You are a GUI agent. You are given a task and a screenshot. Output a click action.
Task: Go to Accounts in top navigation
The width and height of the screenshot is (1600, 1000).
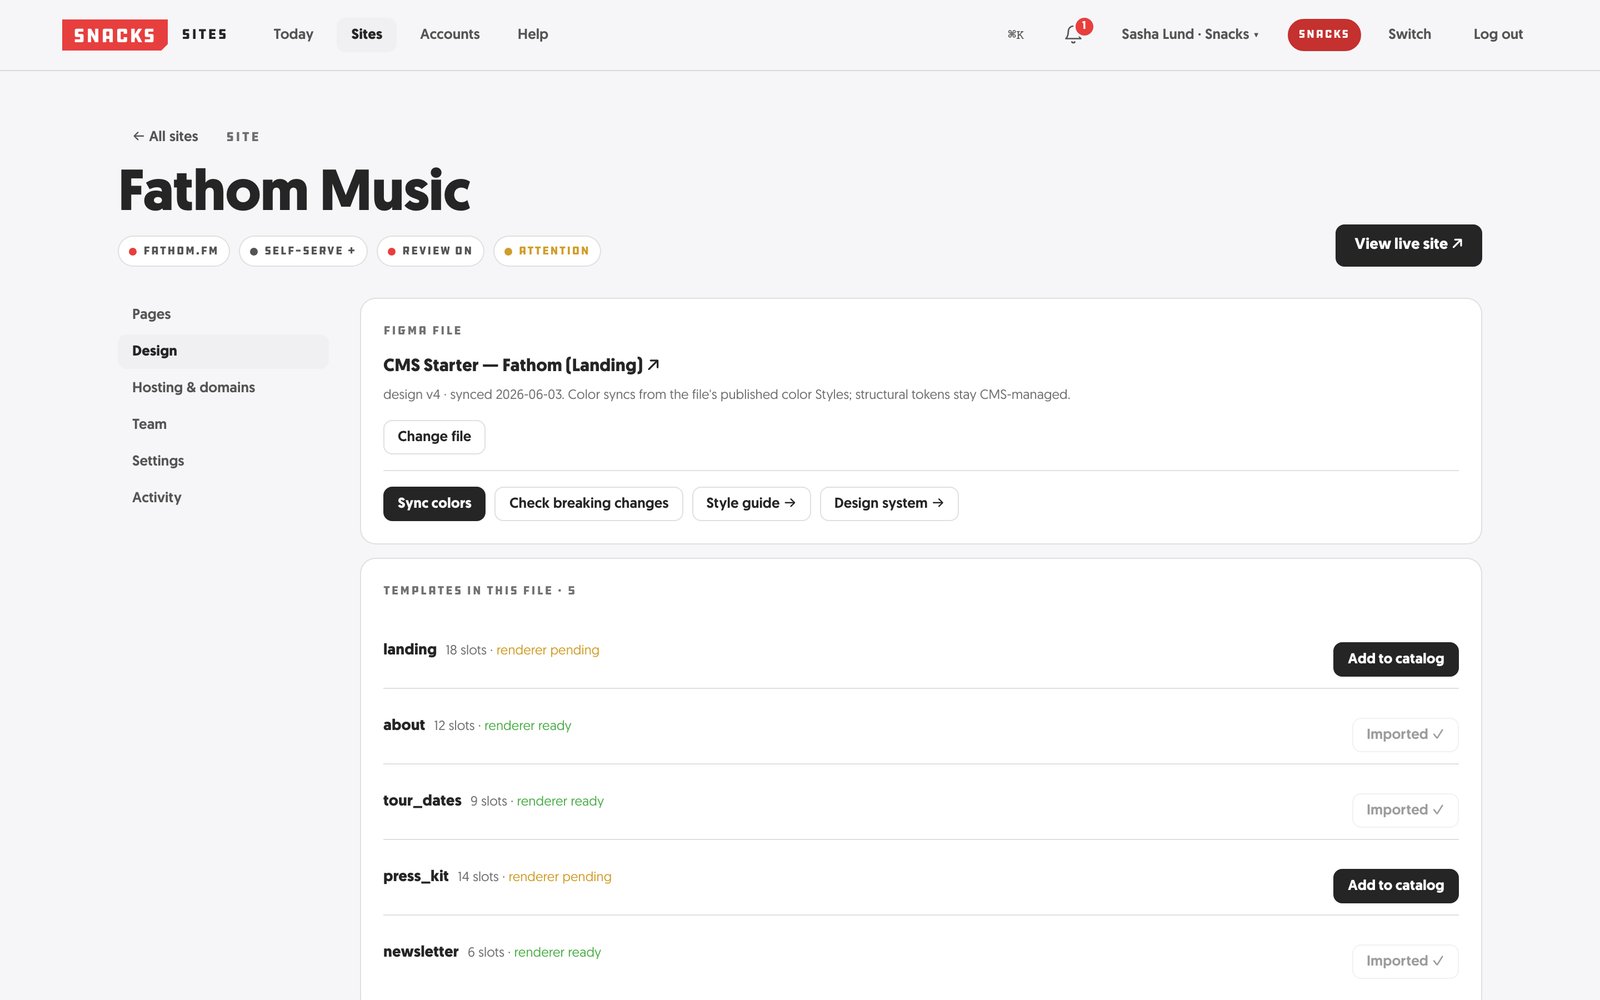click(450, 34)
